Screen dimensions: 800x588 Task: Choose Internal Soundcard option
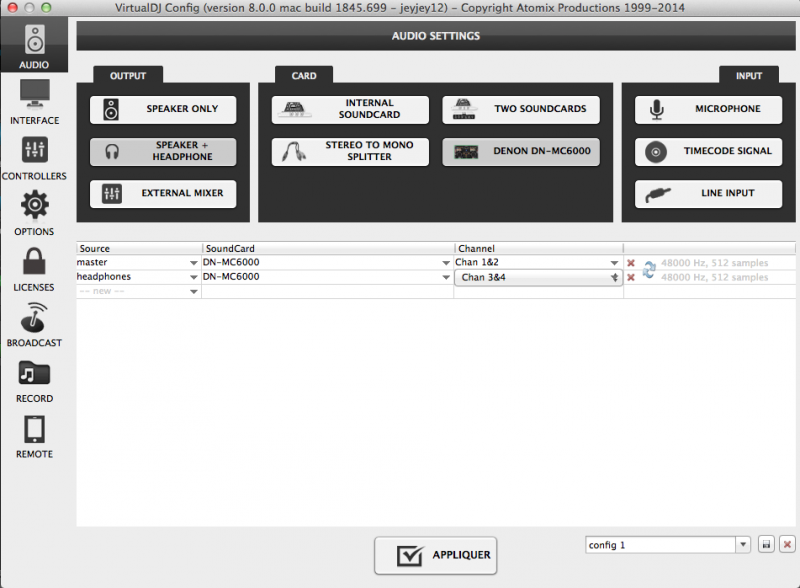tap(350, 109)
